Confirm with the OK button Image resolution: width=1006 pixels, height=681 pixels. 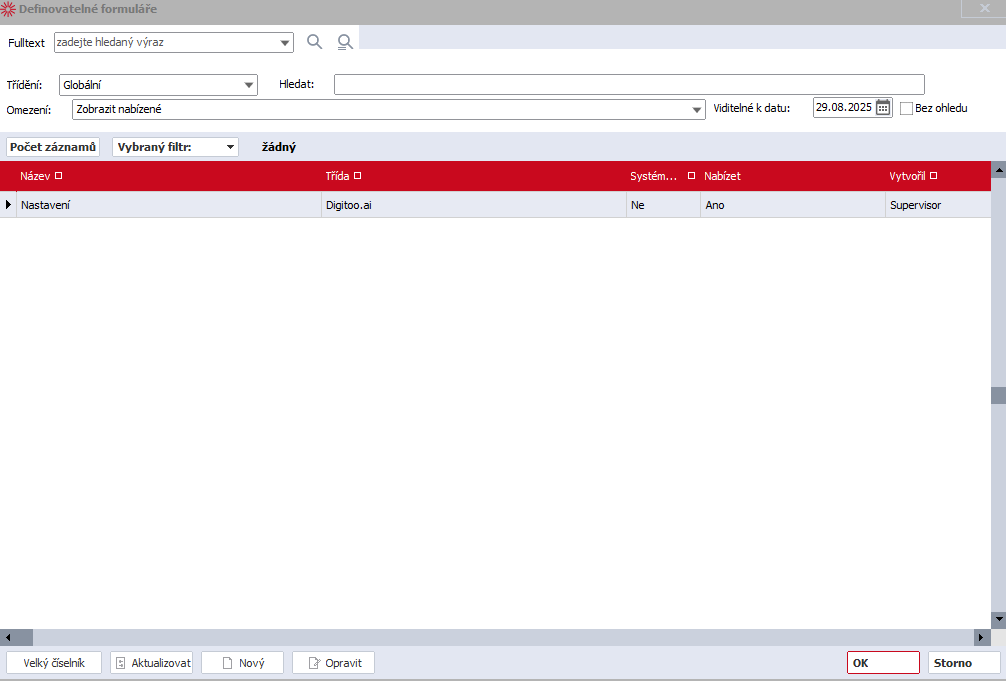point(883,663)
